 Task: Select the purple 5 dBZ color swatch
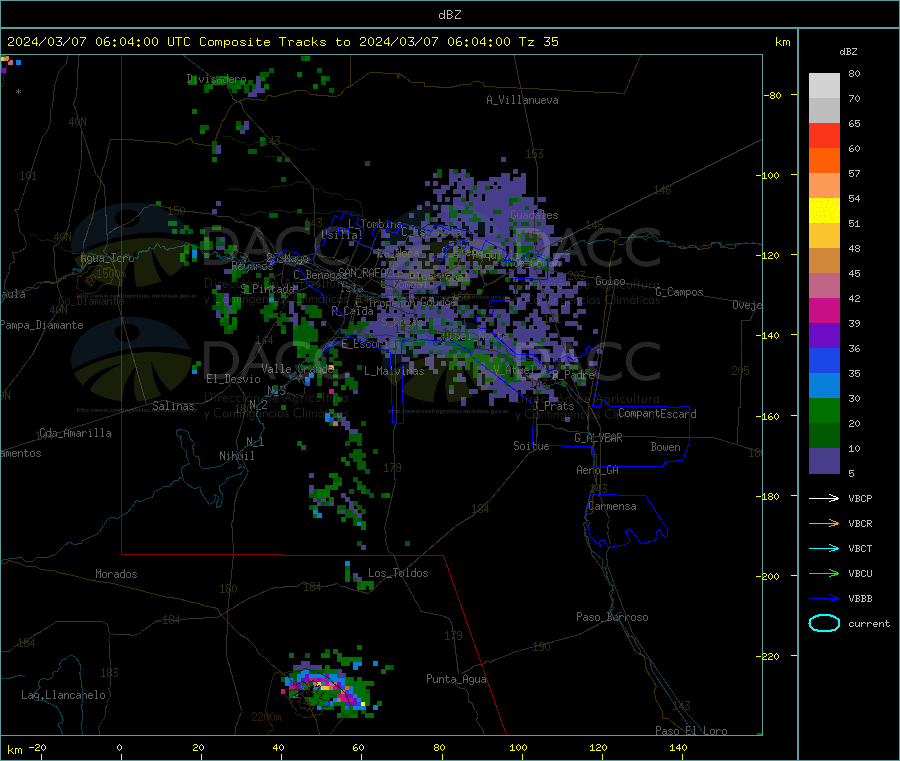point(824,461)
